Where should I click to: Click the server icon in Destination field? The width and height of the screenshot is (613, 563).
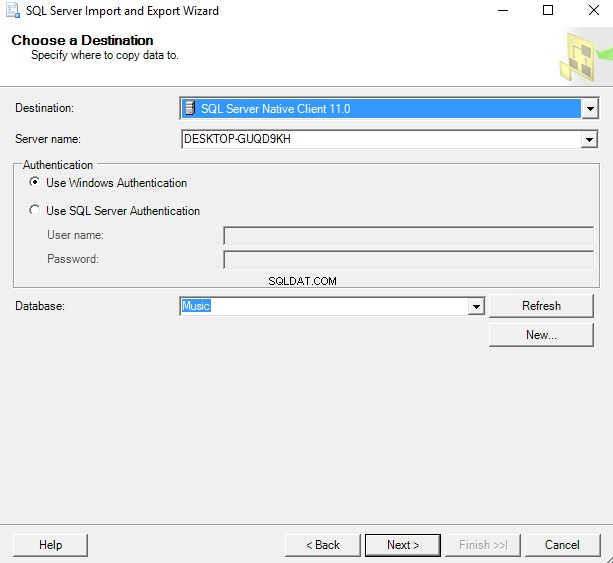pyautogui.click(x=190, y=108)
